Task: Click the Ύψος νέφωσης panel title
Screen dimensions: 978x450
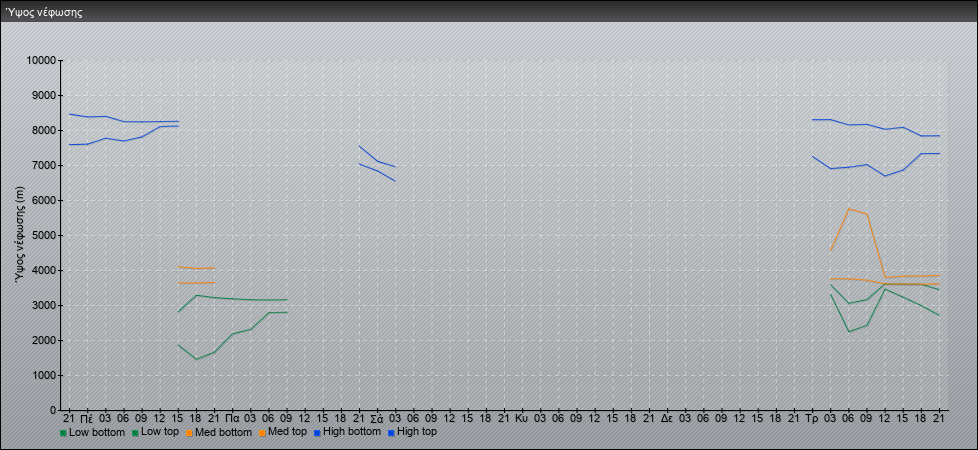Action: tap(44, 12)
